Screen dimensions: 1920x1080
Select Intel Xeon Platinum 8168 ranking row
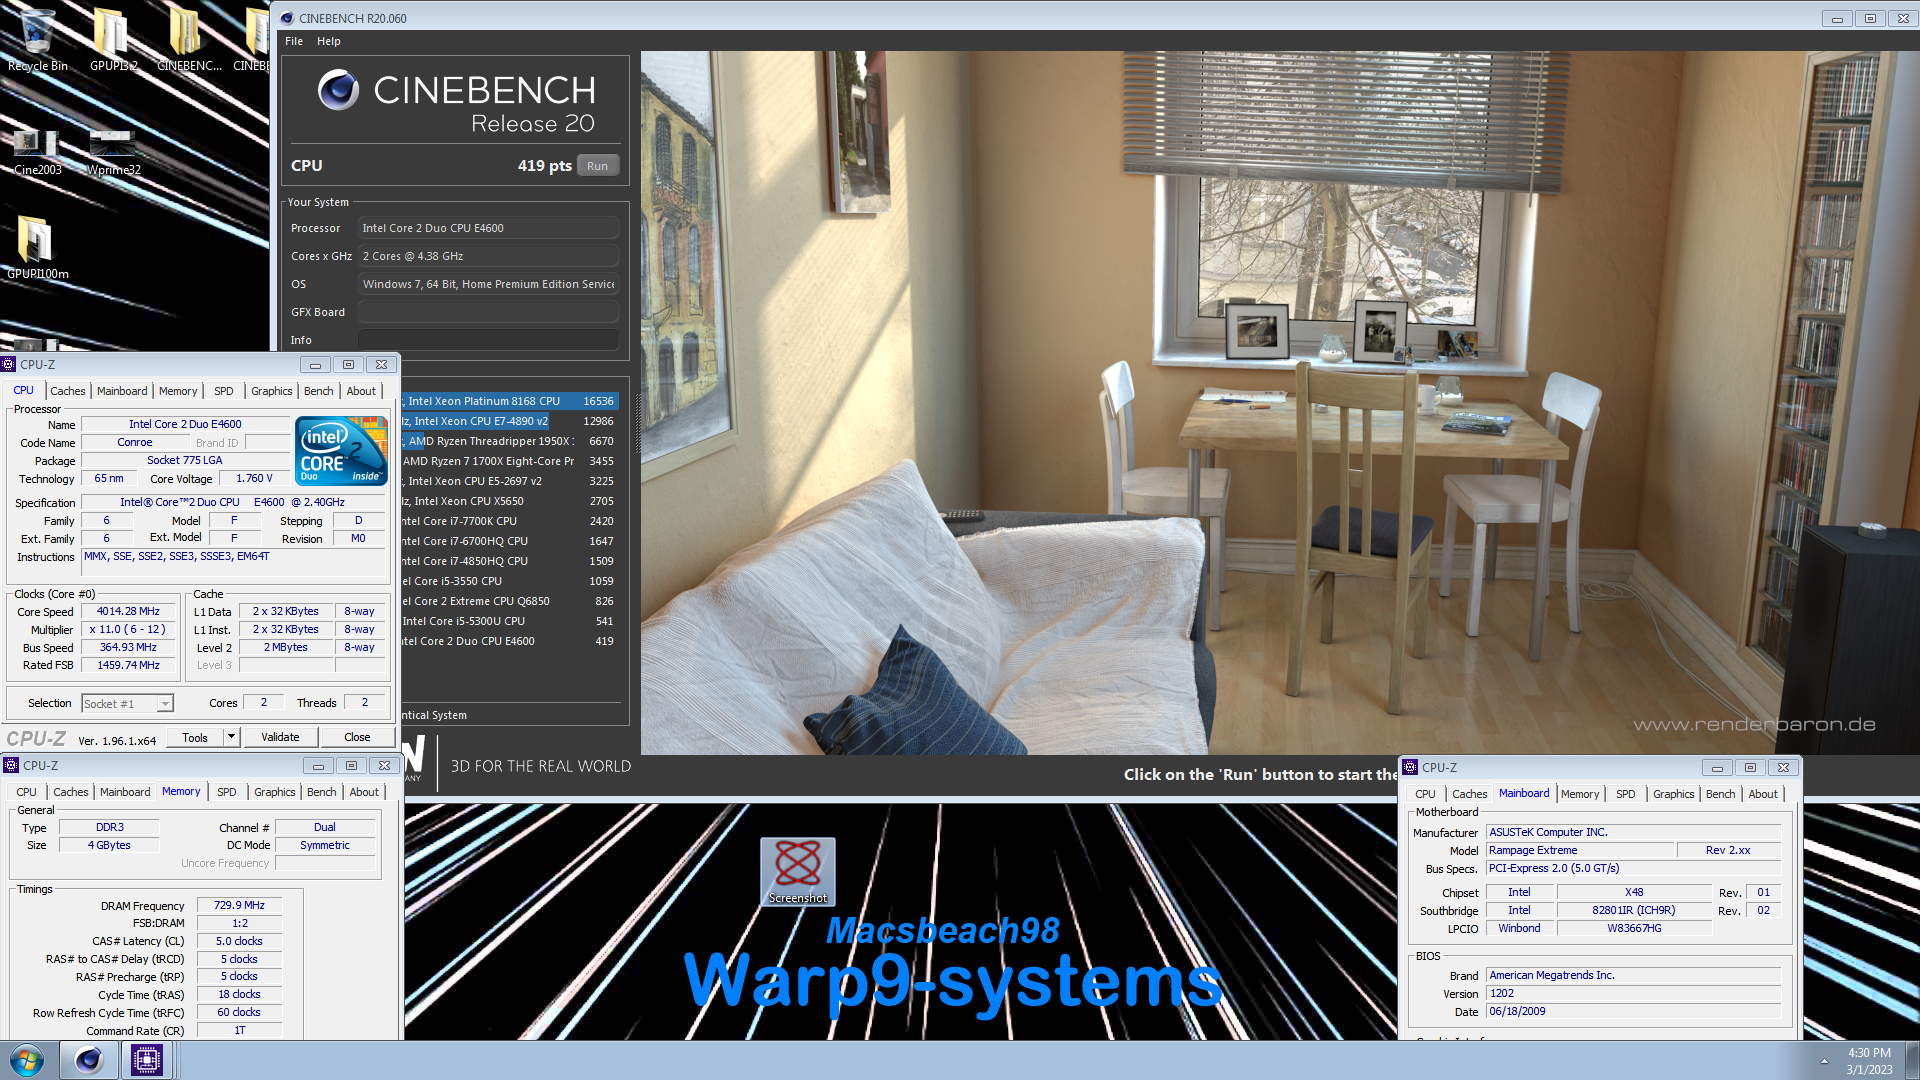click(510, 401)
